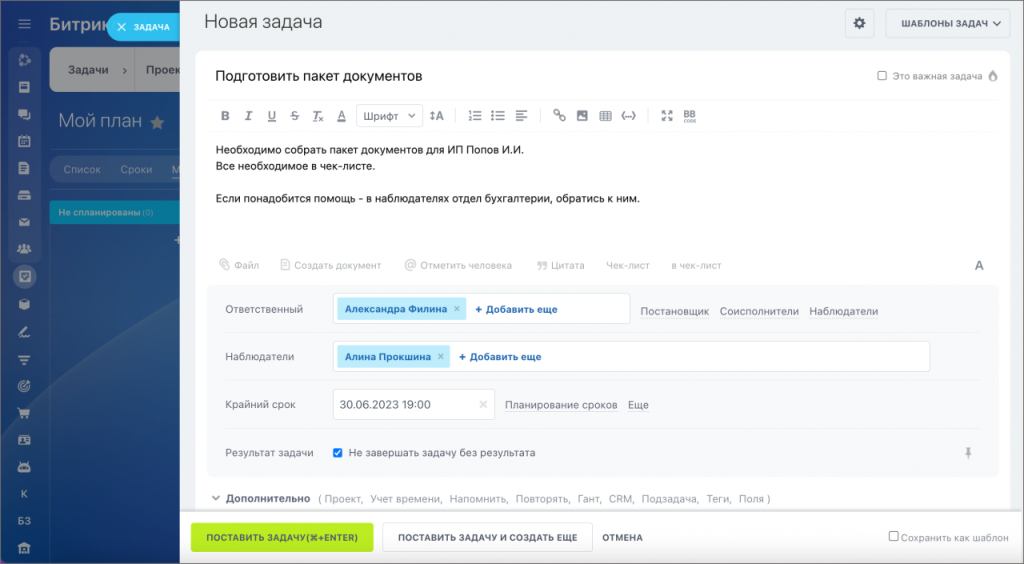Click "Отмена" to cancel the task
The height and width of the screenshot is (564, 1024).
(x=622, y=538)
